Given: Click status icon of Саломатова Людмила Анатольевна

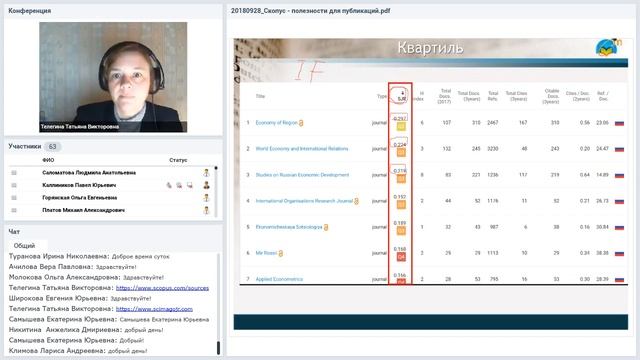Looking at the screenshot, I should click(x=207, y=173).
